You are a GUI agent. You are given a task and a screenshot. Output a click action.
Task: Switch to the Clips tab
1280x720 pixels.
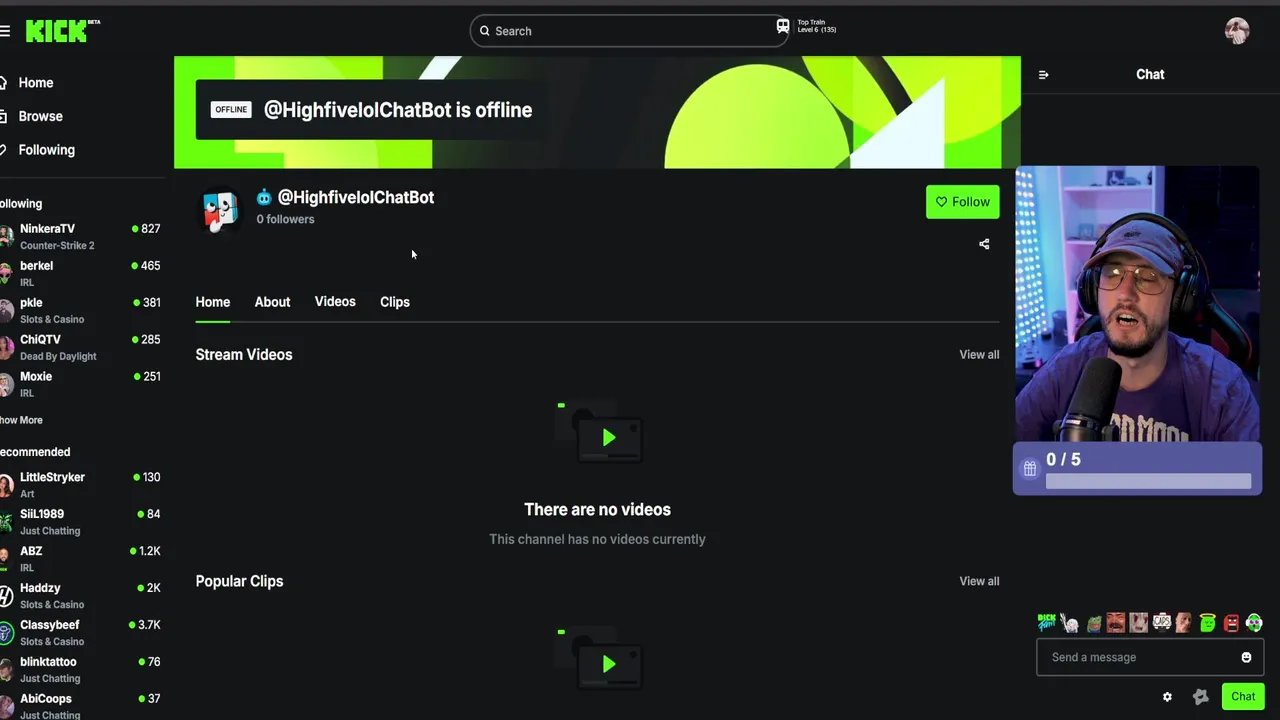coord(395,302)
